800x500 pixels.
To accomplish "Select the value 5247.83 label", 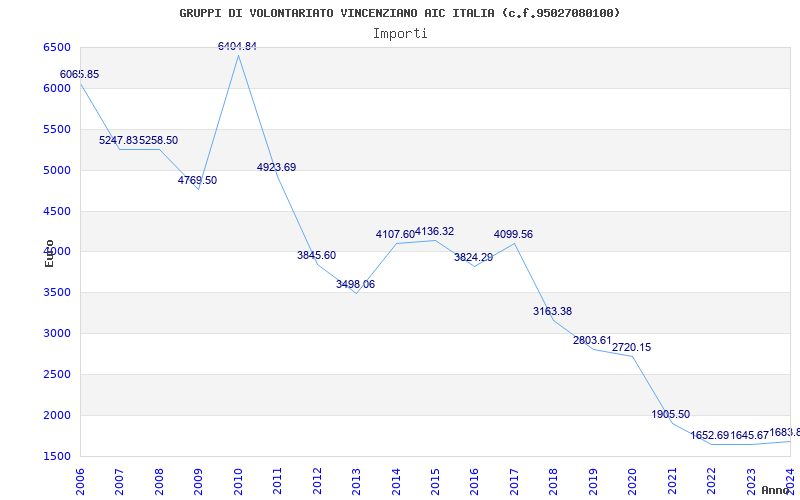I will coord(119,140).
